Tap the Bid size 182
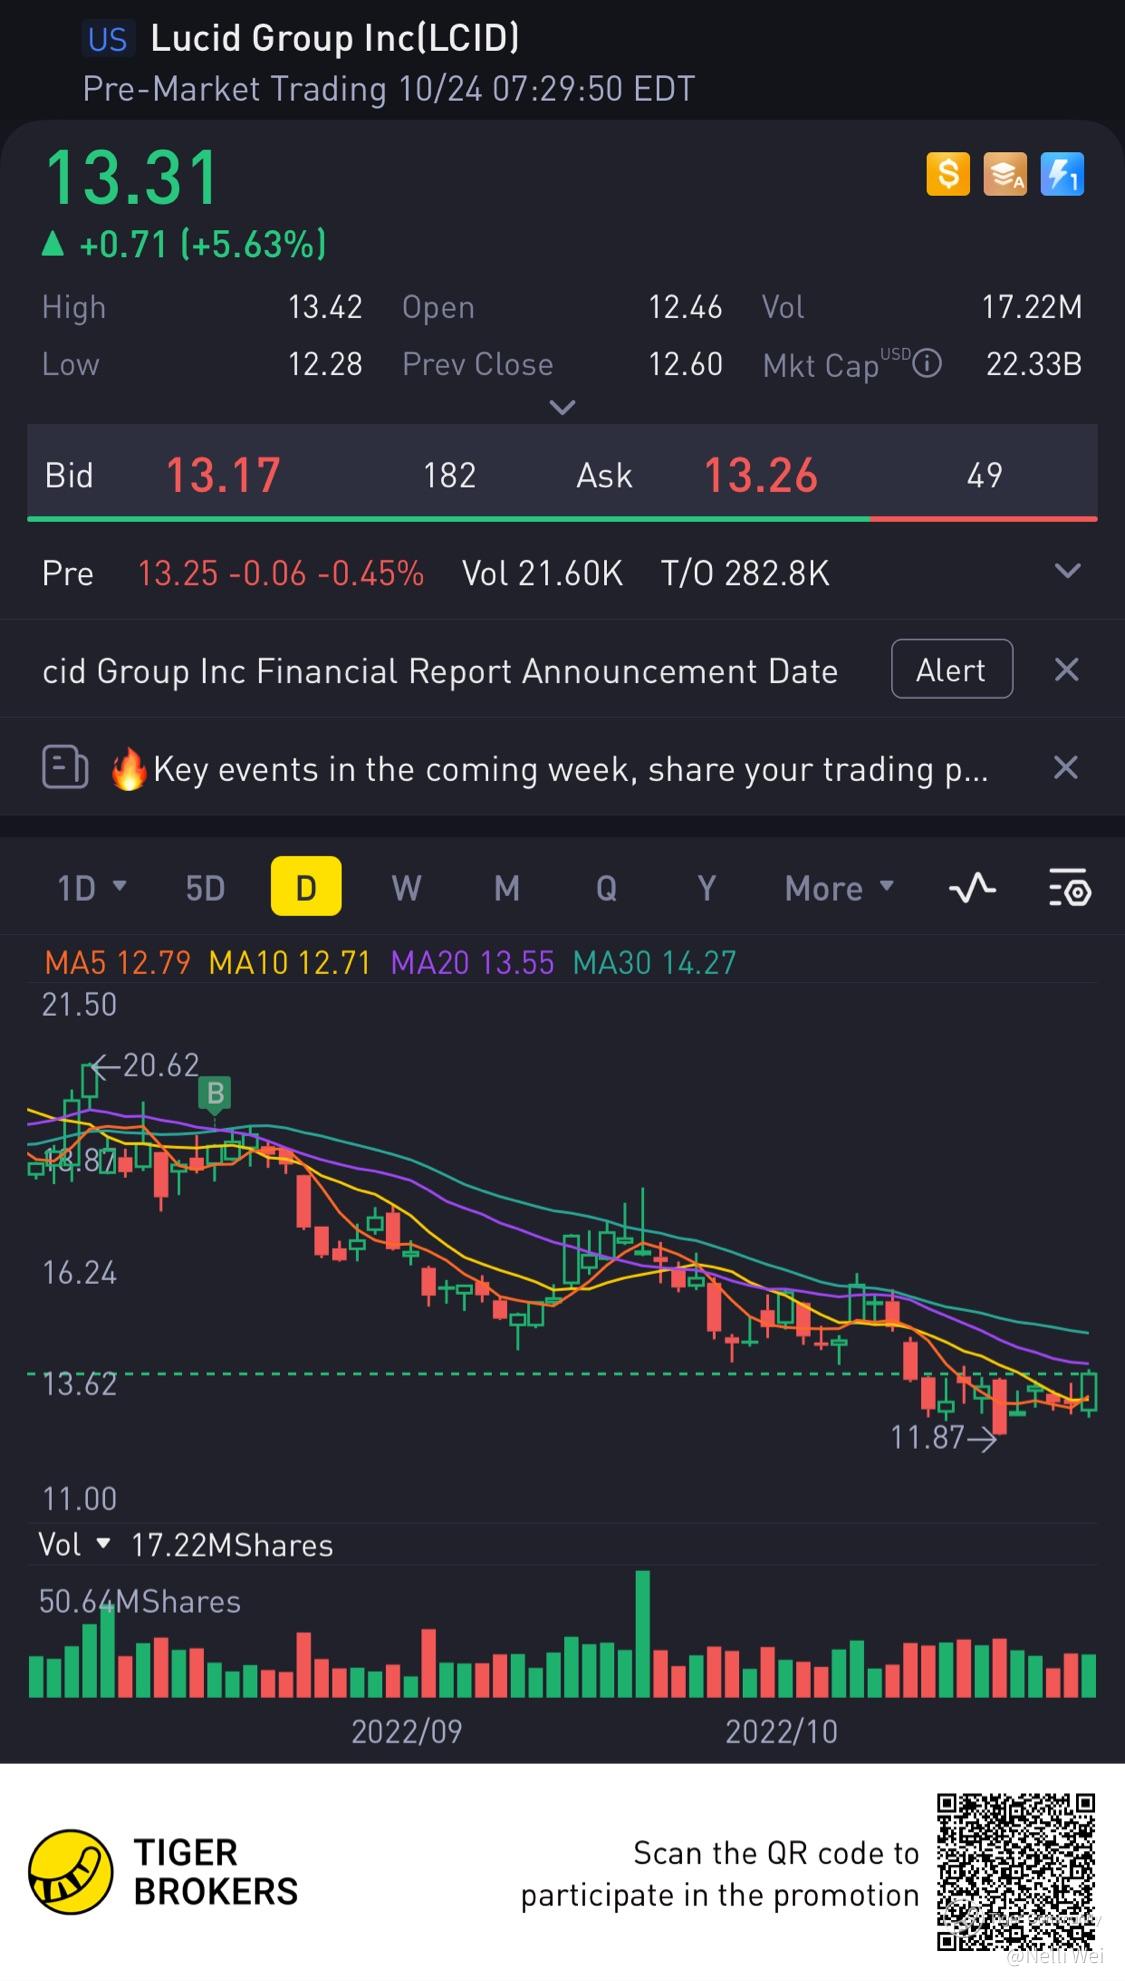The height and width of the screenshot is (1981, 1125). pyautogui.click(x=449, y=475)
